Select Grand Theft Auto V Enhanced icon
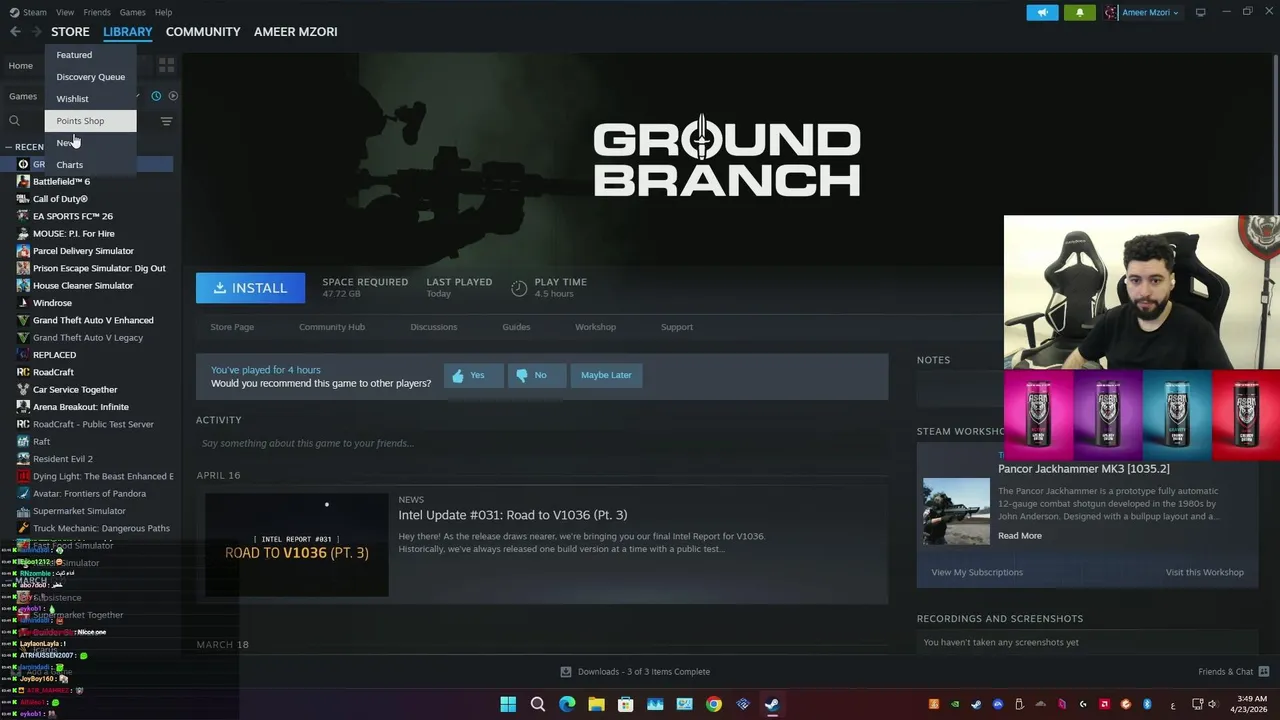The width and height of the screenshot is (1280, 720). coord(24,320)
